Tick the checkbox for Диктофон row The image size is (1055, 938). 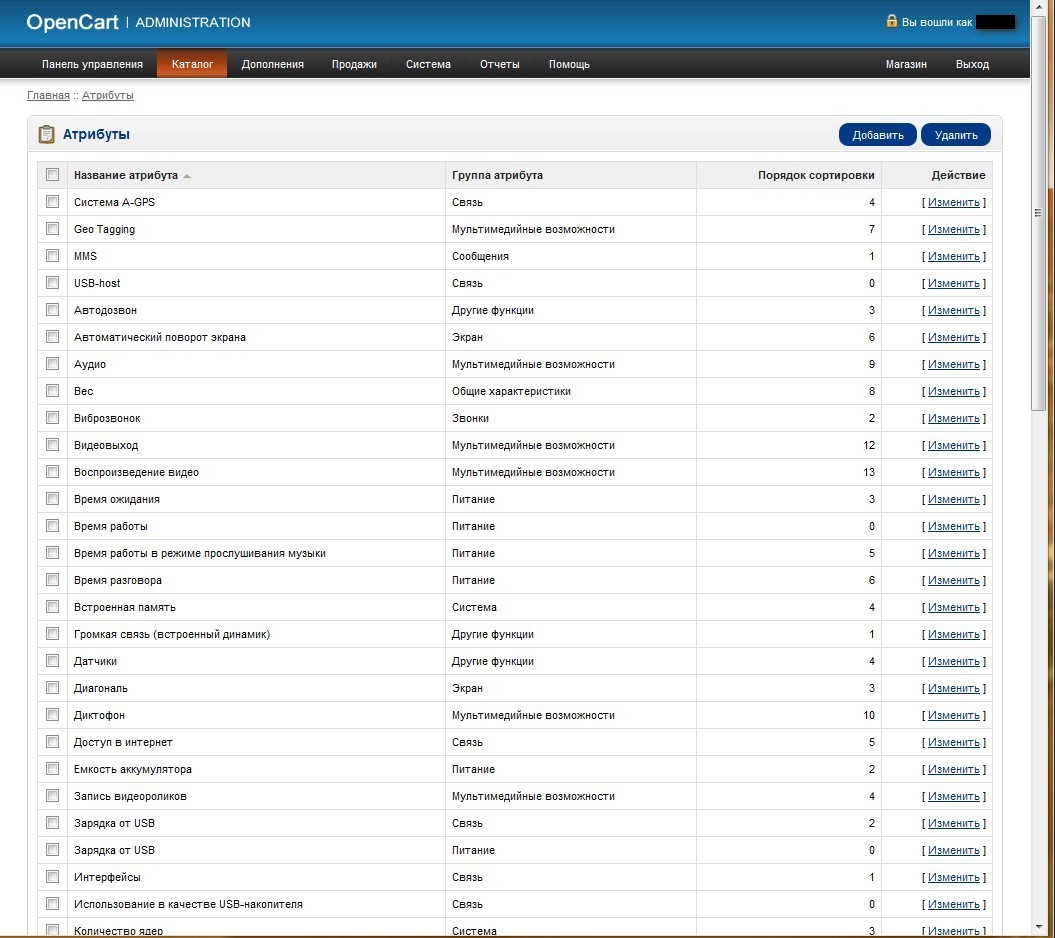click(x=52, y=714)
